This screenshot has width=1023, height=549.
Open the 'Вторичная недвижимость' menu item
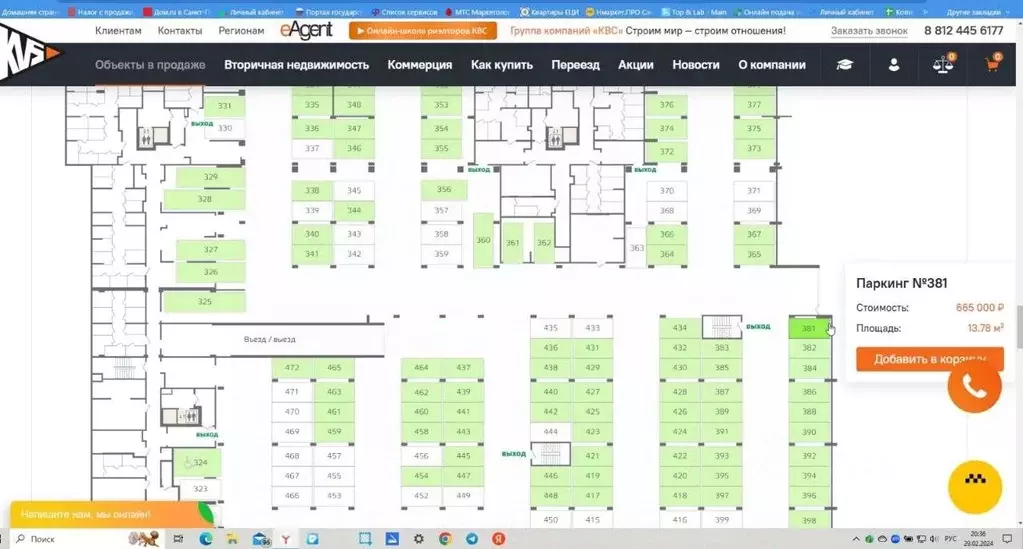(x=296, y=65)
